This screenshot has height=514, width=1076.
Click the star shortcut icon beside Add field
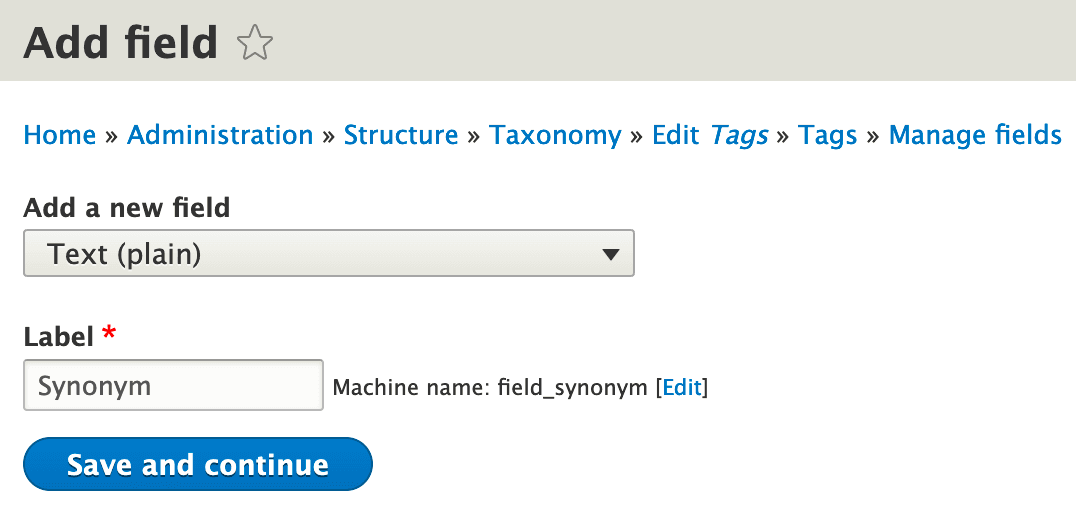pos(255,44)
